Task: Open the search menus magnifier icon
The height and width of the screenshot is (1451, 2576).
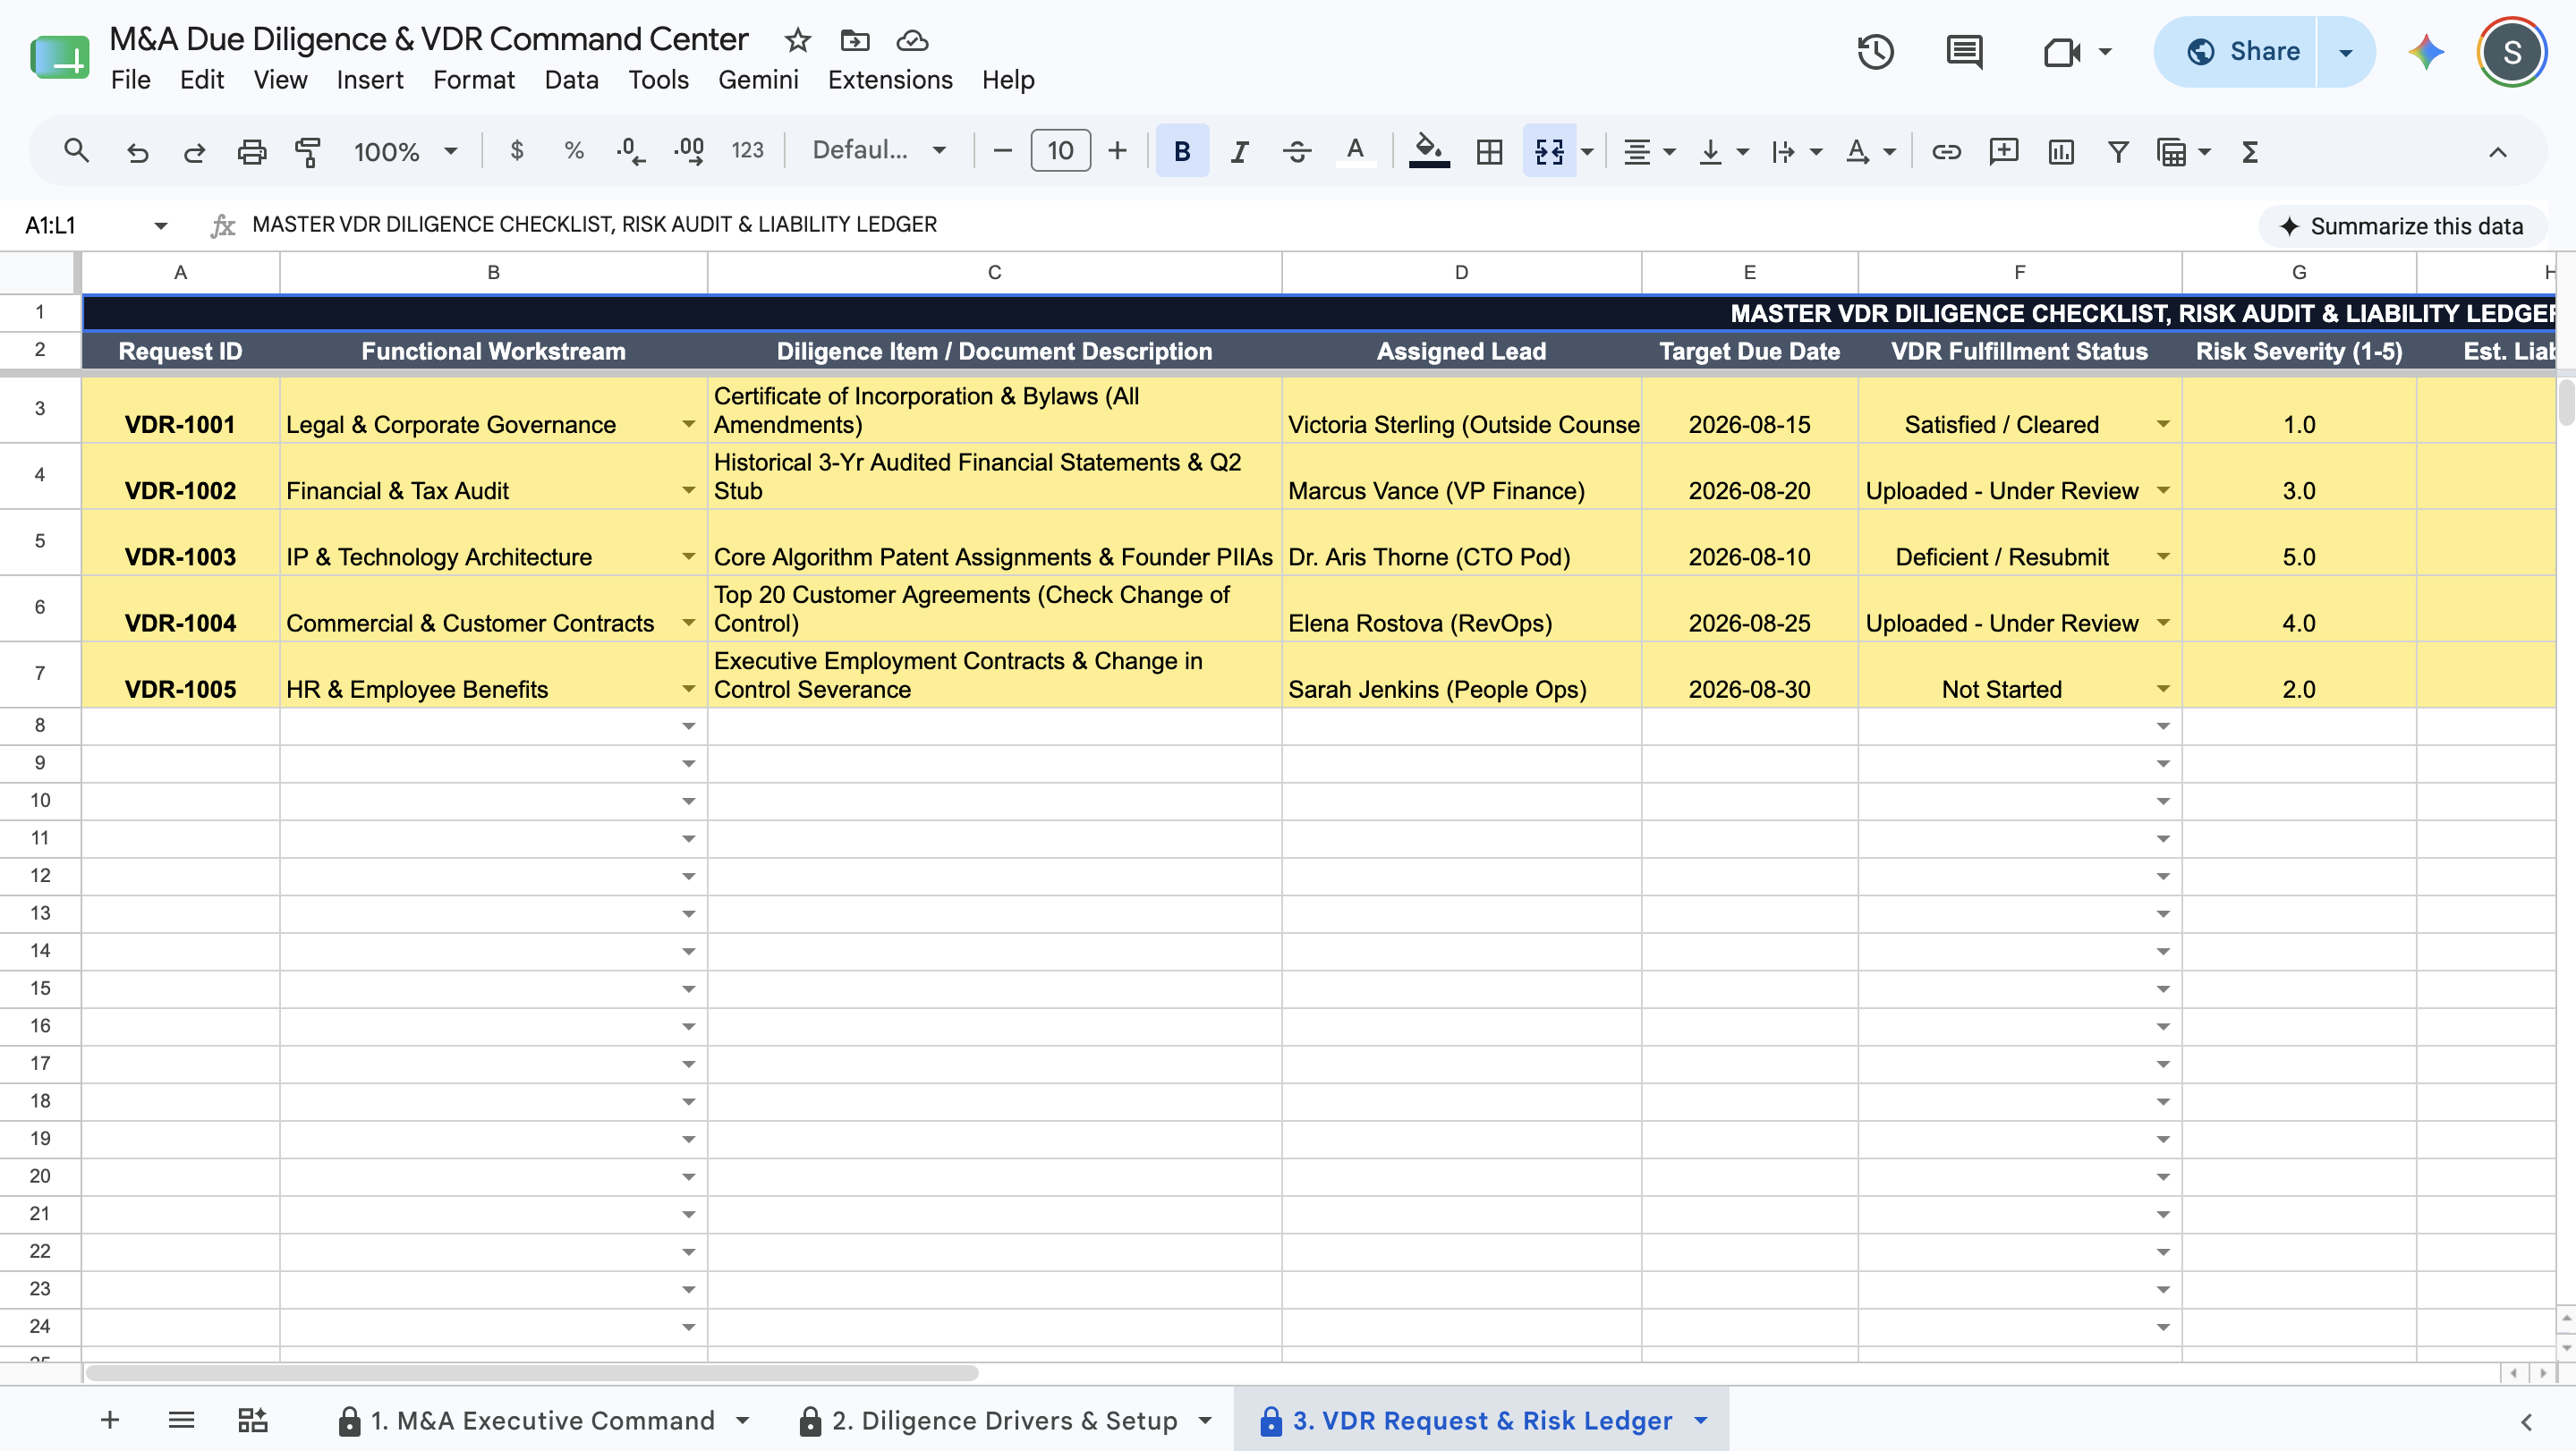Action: (76, 151)
